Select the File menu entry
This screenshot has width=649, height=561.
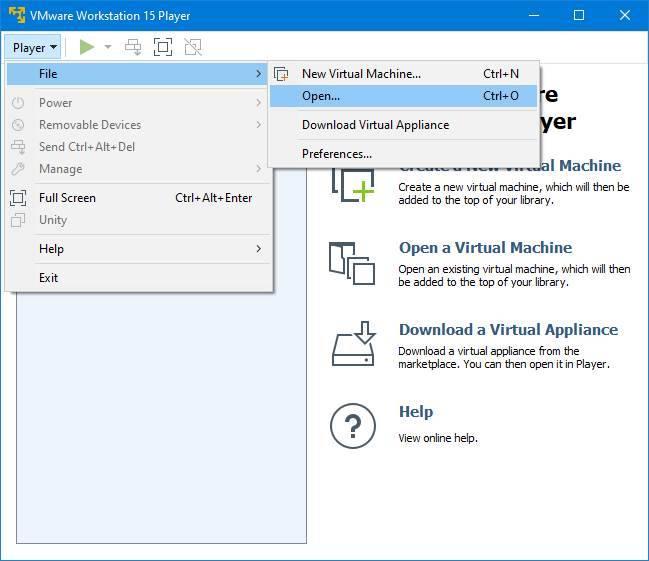click(x=137, y=74)
